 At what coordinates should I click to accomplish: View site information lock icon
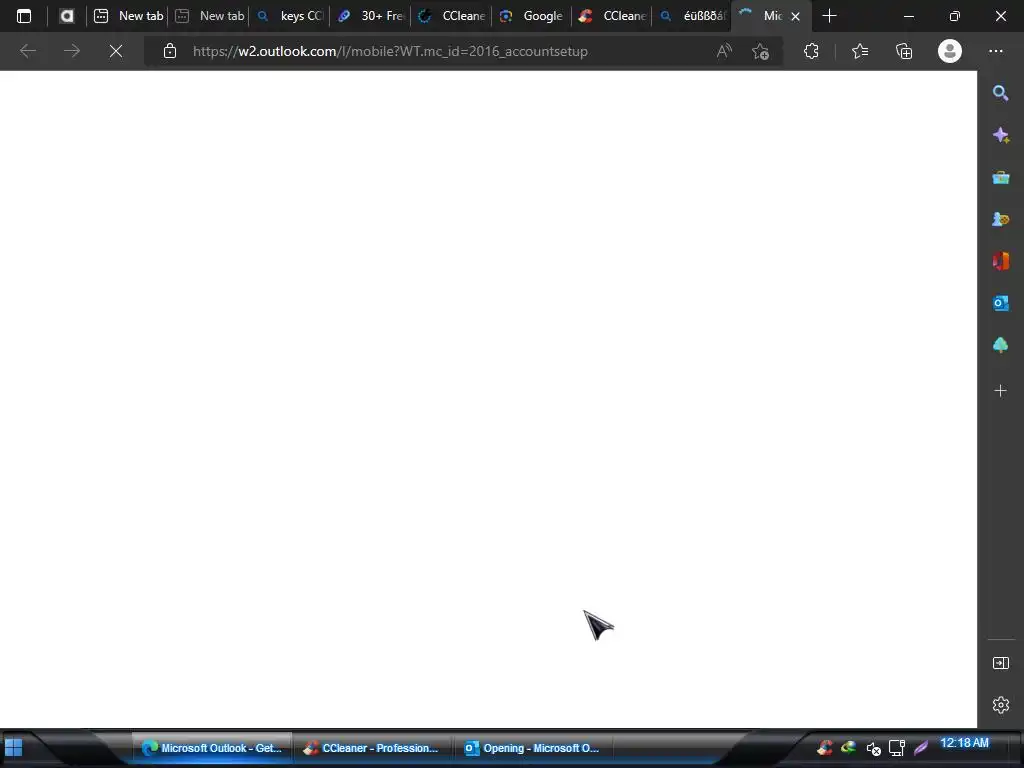pos(170,51)
